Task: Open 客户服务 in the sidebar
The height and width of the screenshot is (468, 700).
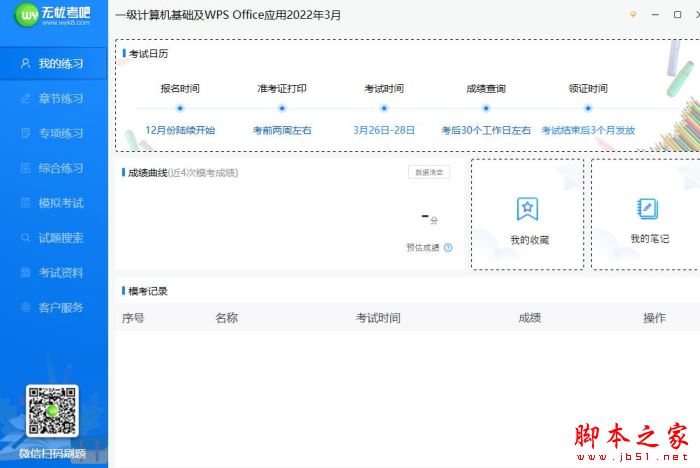Action: click(54, 307)
